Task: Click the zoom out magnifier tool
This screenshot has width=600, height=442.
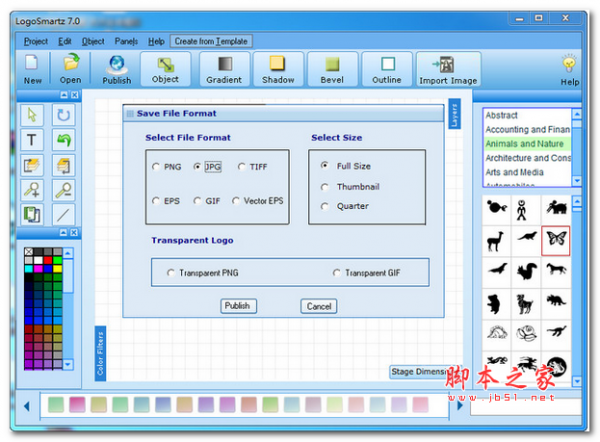Action: (64, 190)
